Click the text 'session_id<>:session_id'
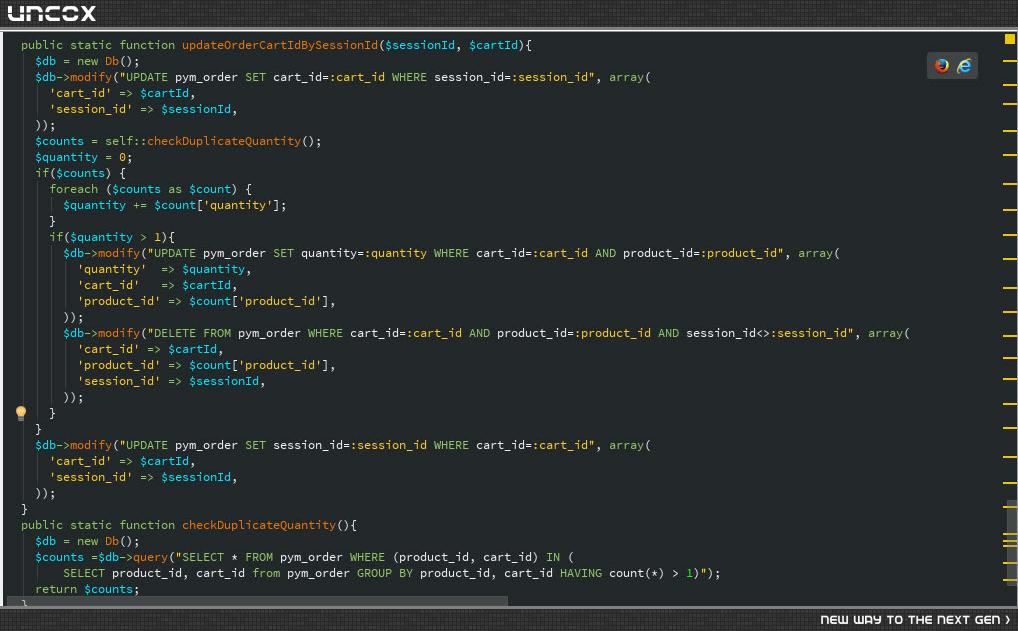This screenshot has width=1018, height=631. [767, 333]
